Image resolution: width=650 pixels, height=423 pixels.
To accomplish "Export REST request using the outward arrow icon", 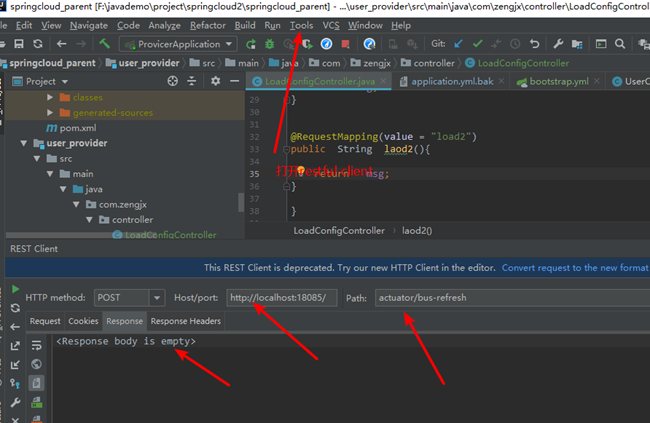I will coord(15,346).
